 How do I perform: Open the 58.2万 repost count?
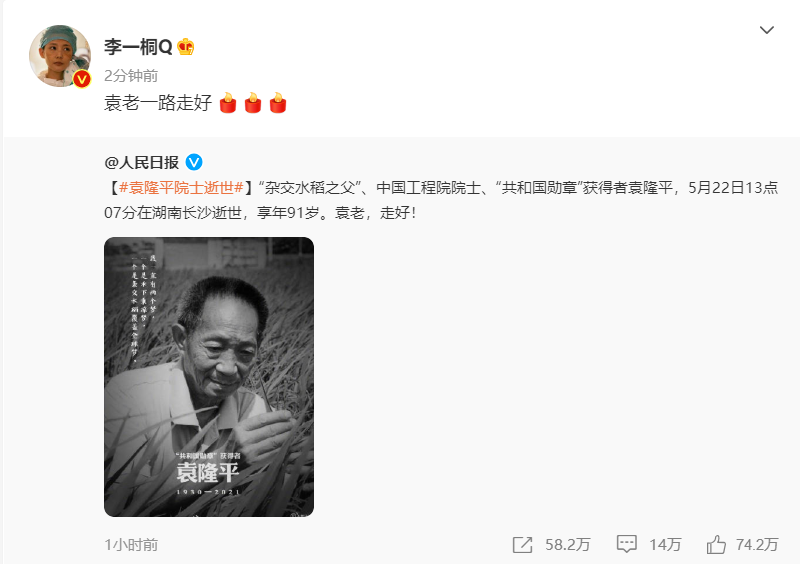(x=567, y=545)
